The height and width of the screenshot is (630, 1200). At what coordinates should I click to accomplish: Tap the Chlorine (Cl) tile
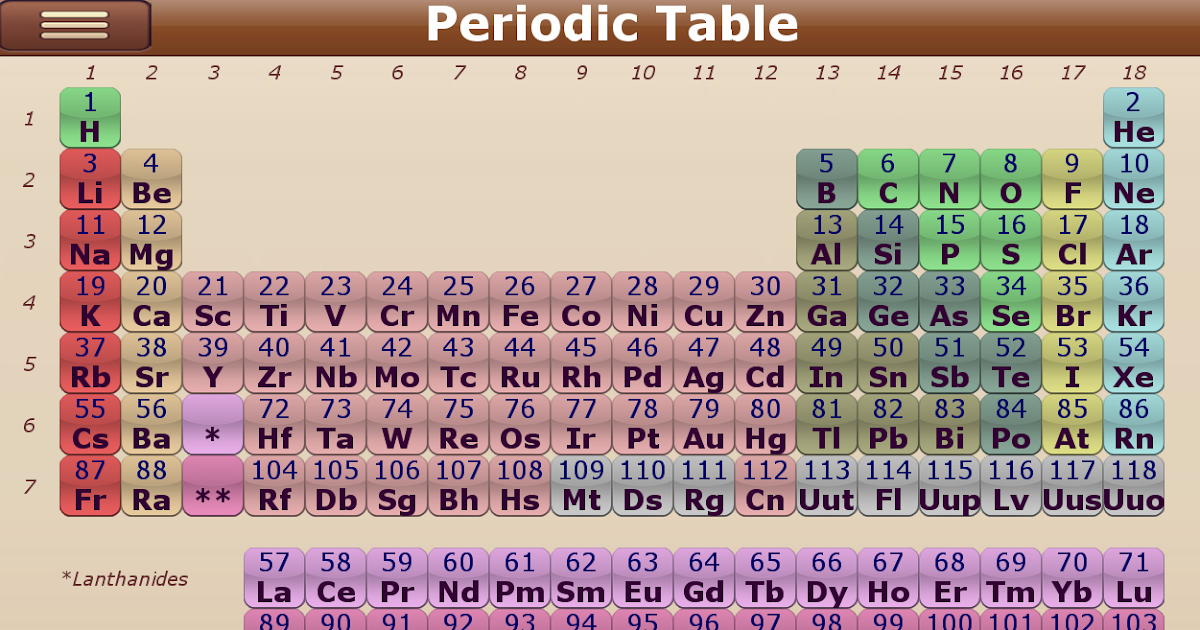click(1072, 240)
